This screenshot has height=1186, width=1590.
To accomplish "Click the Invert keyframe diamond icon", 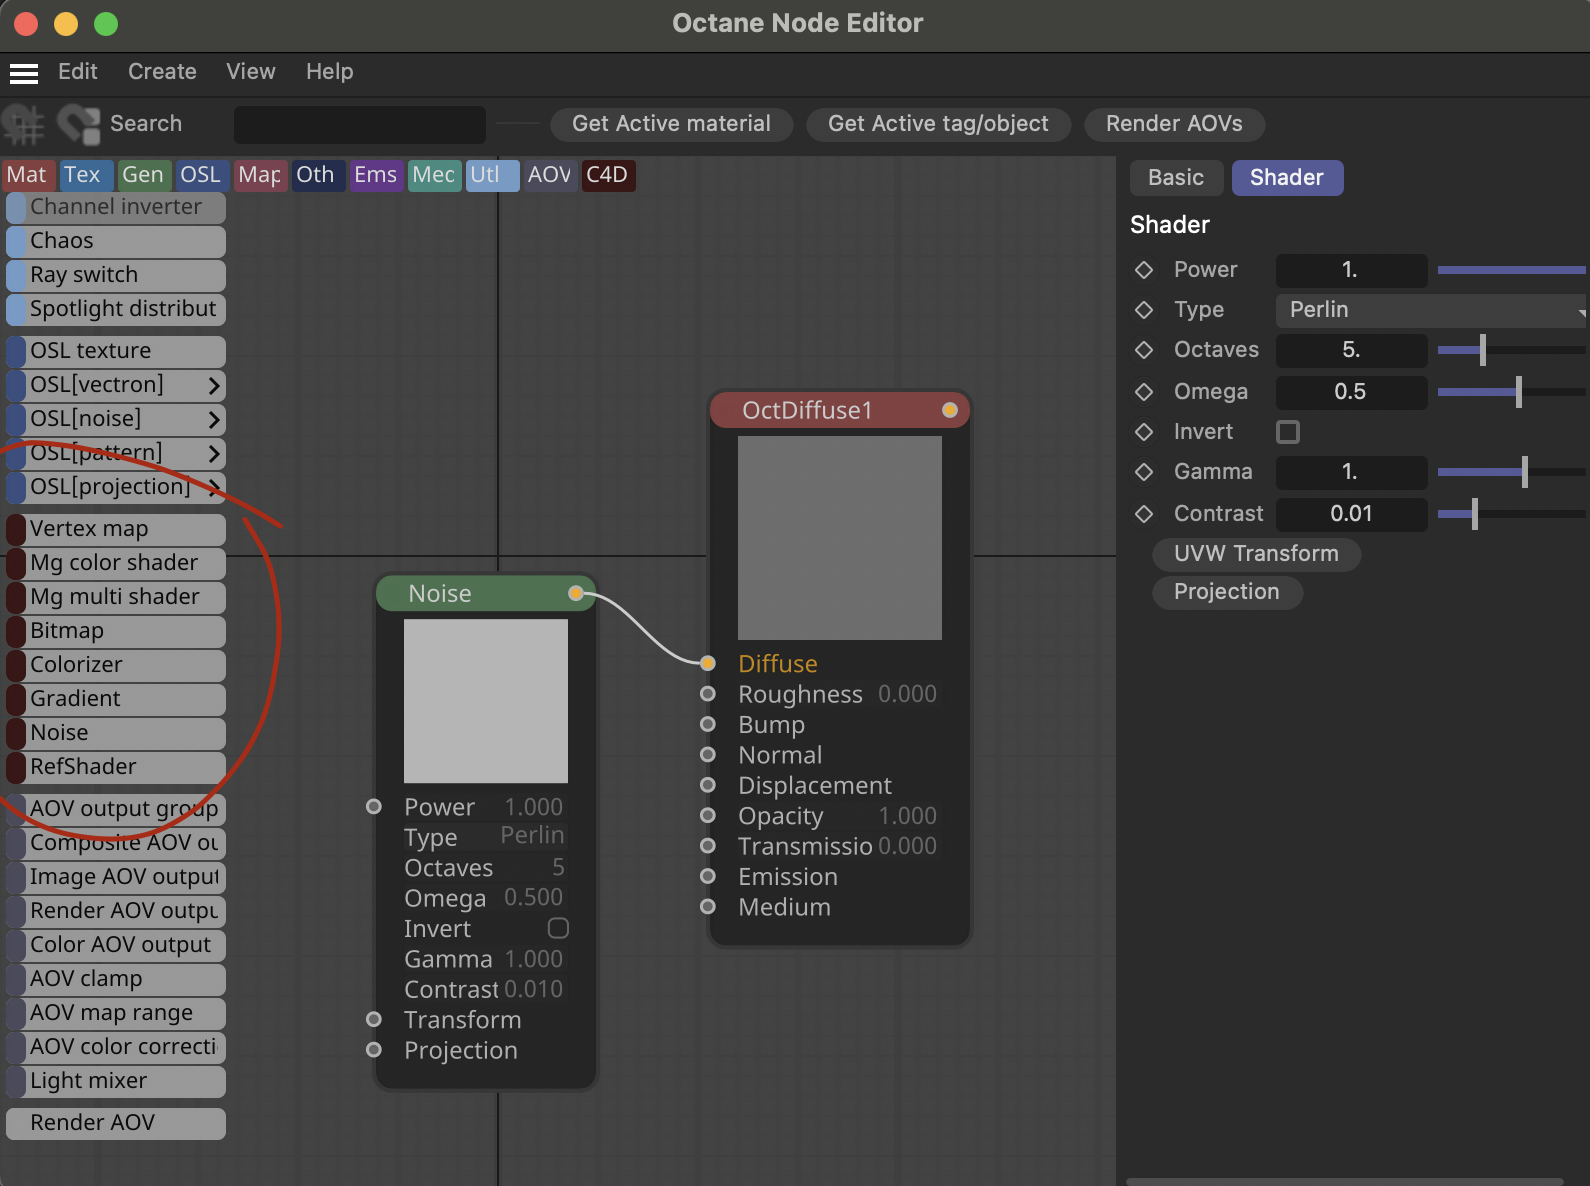I will (x=1144, y=432).
